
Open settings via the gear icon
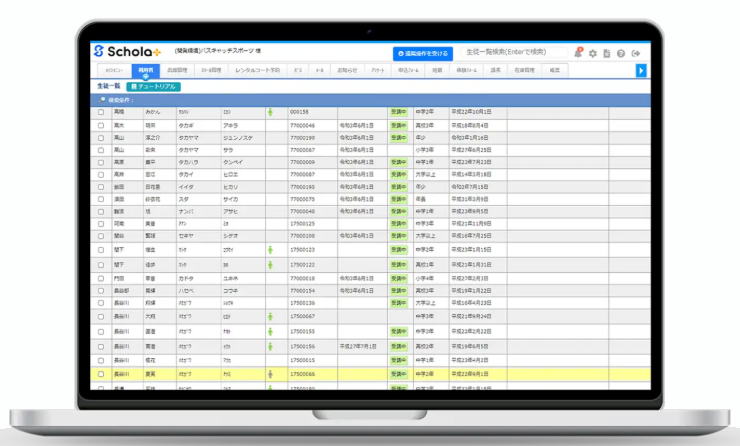pos(592,53)
